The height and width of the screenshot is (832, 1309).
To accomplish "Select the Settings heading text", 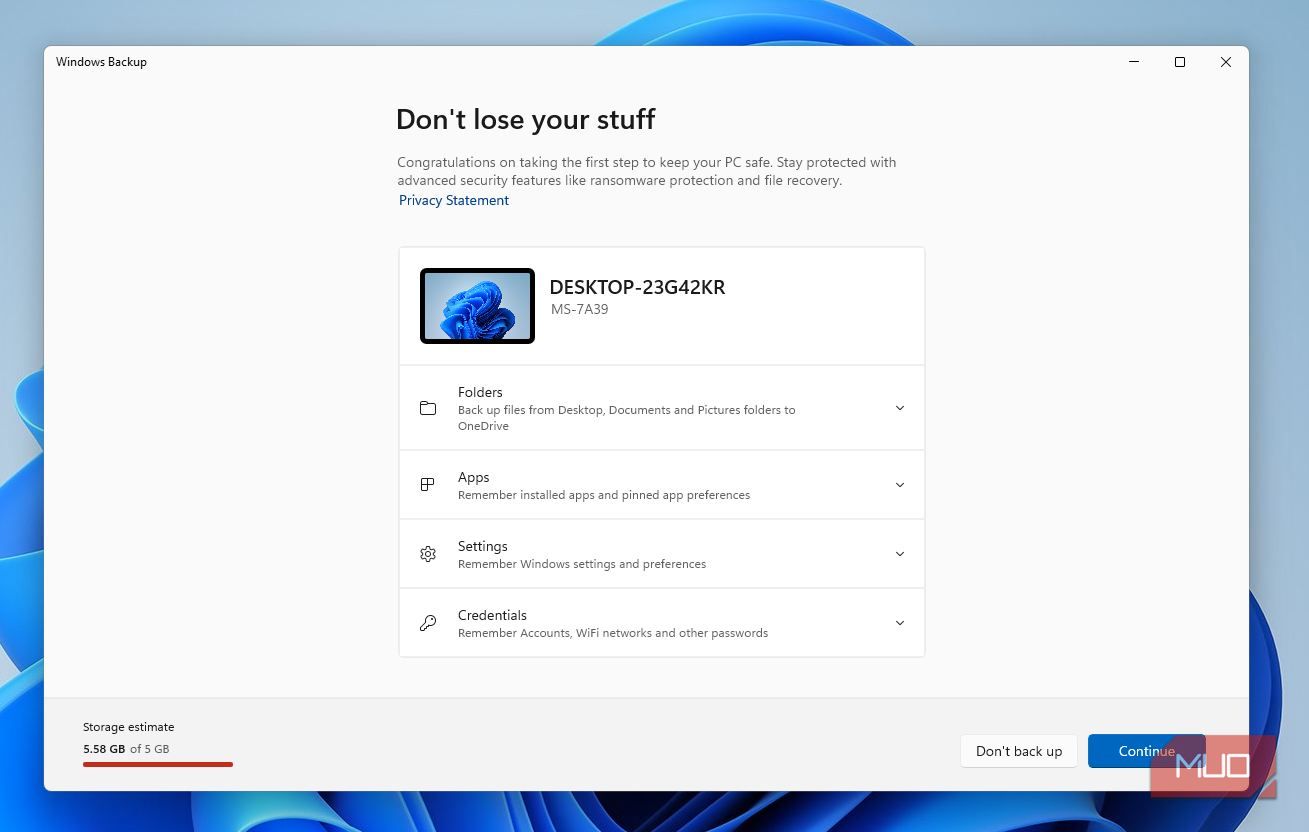I will tap(483, 546).
